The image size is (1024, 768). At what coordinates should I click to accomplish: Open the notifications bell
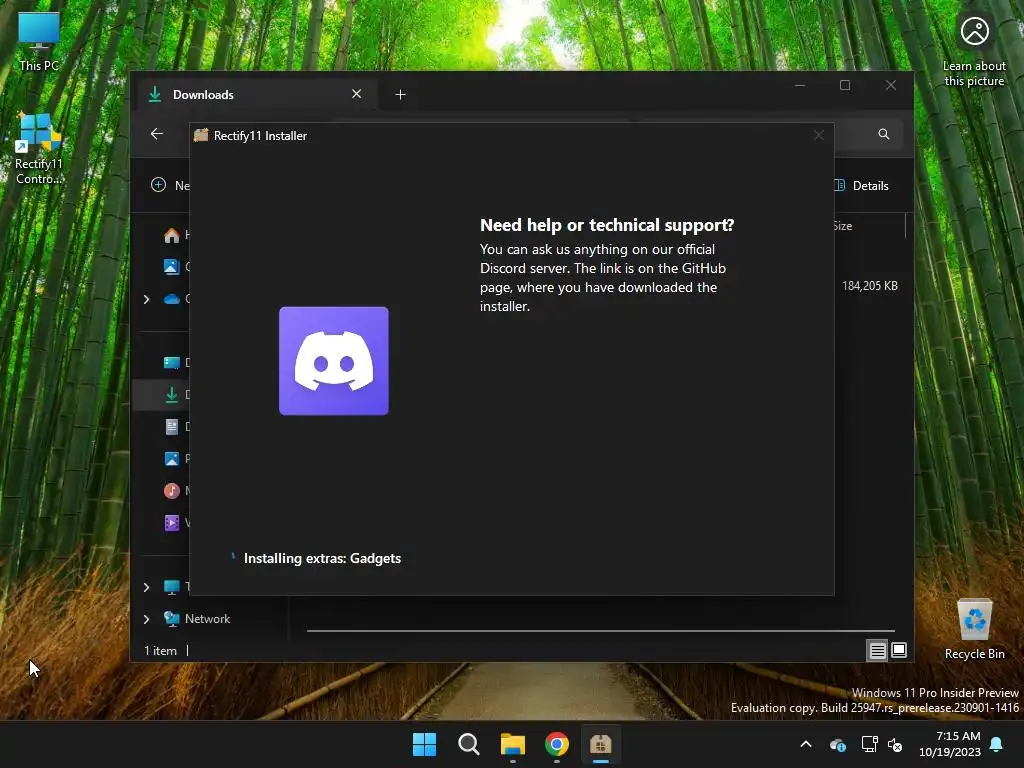tap(997, 744)
